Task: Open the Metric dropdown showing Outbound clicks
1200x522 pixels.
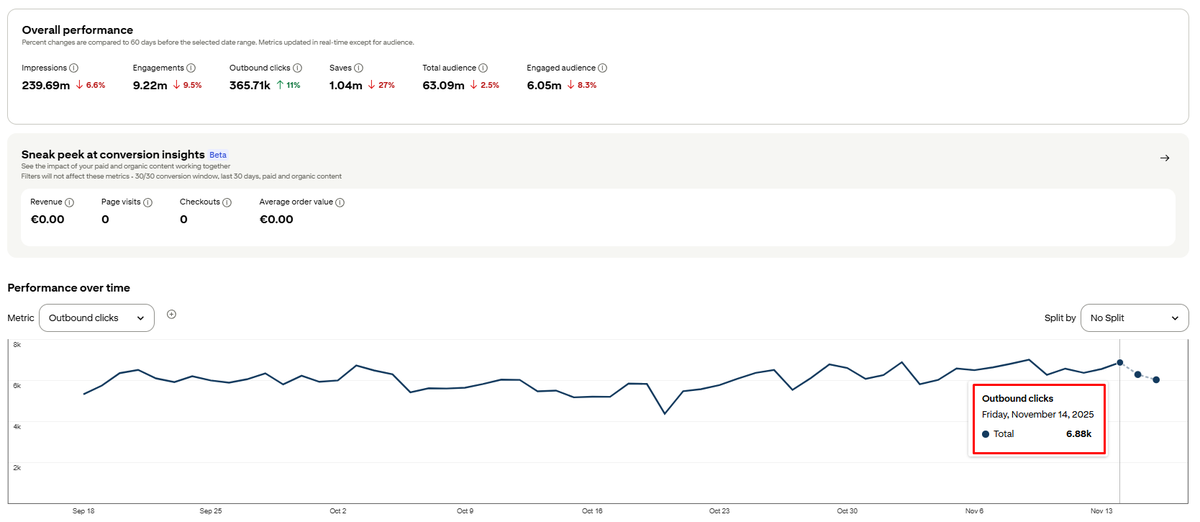Action: (x=97, y=318)
